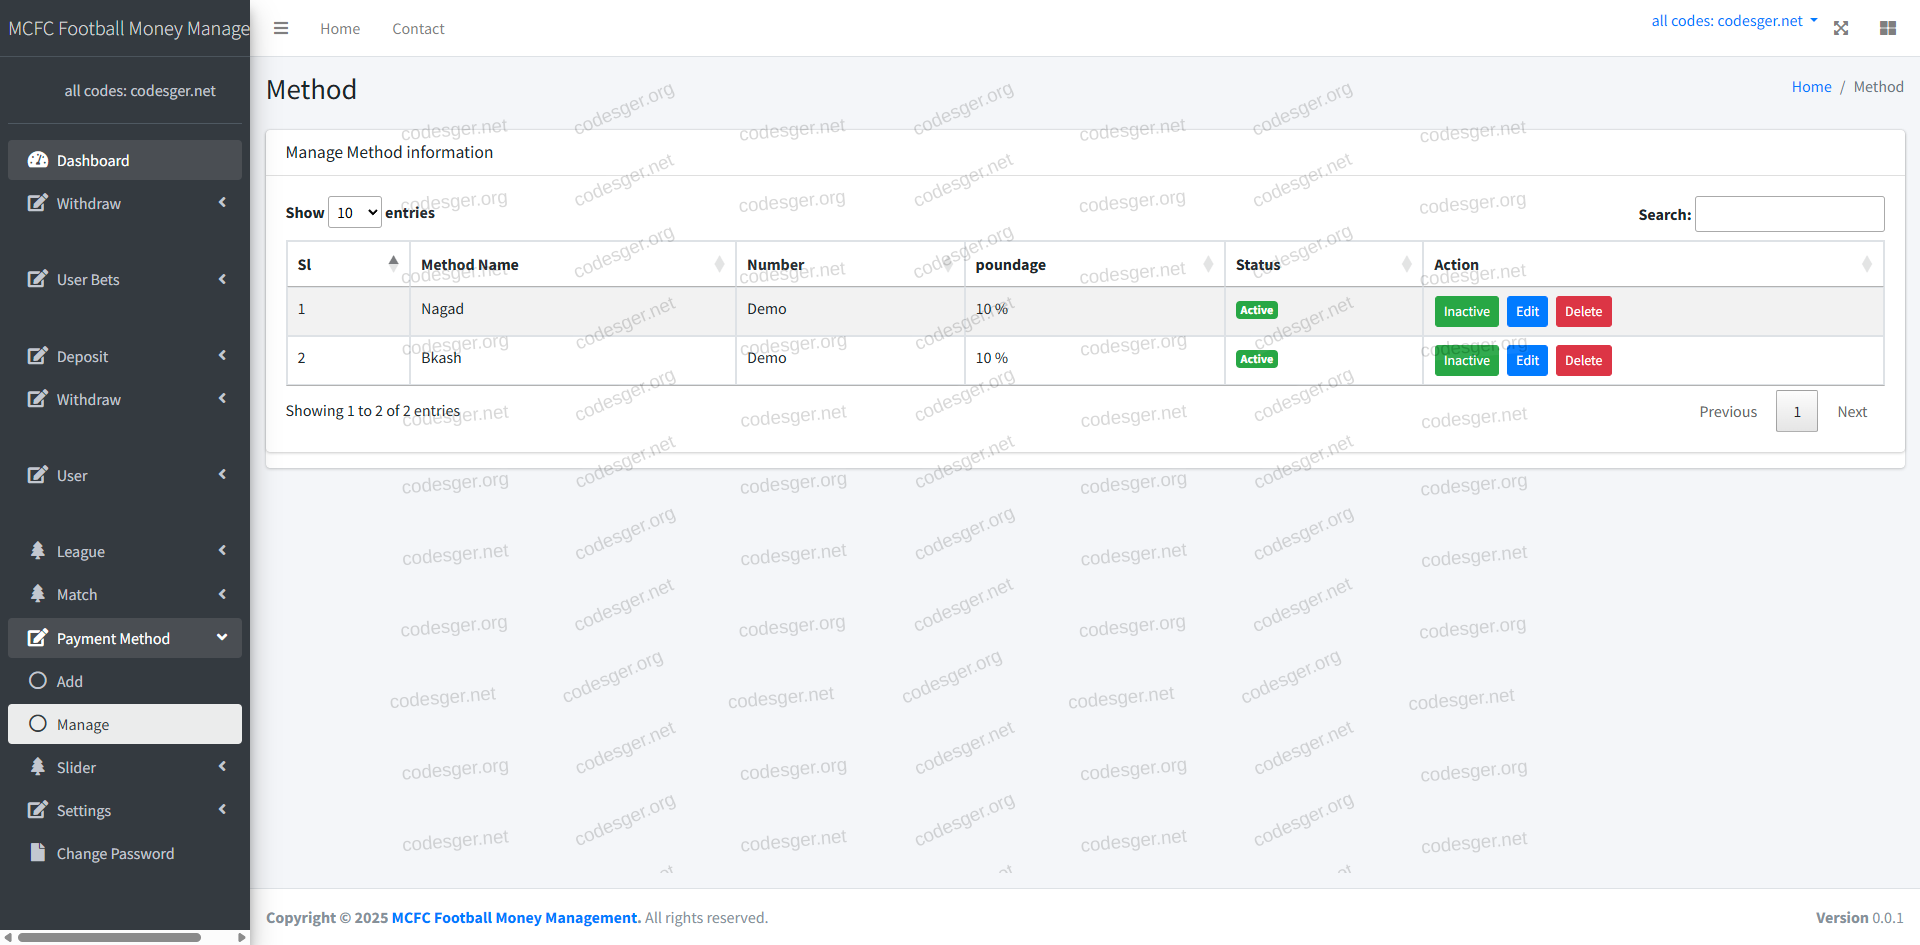
Task: Collapse the Payment Method menu chevron
Action: [x=222, y=637]
